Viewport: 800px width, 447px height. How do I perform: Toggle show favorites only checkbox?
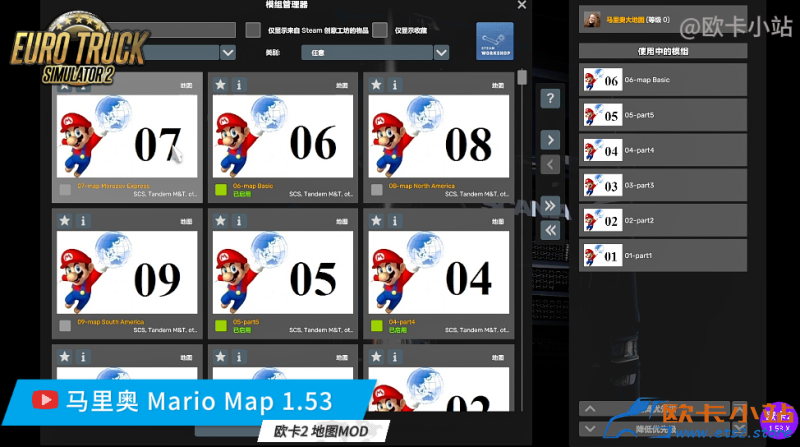pos(380,30)
